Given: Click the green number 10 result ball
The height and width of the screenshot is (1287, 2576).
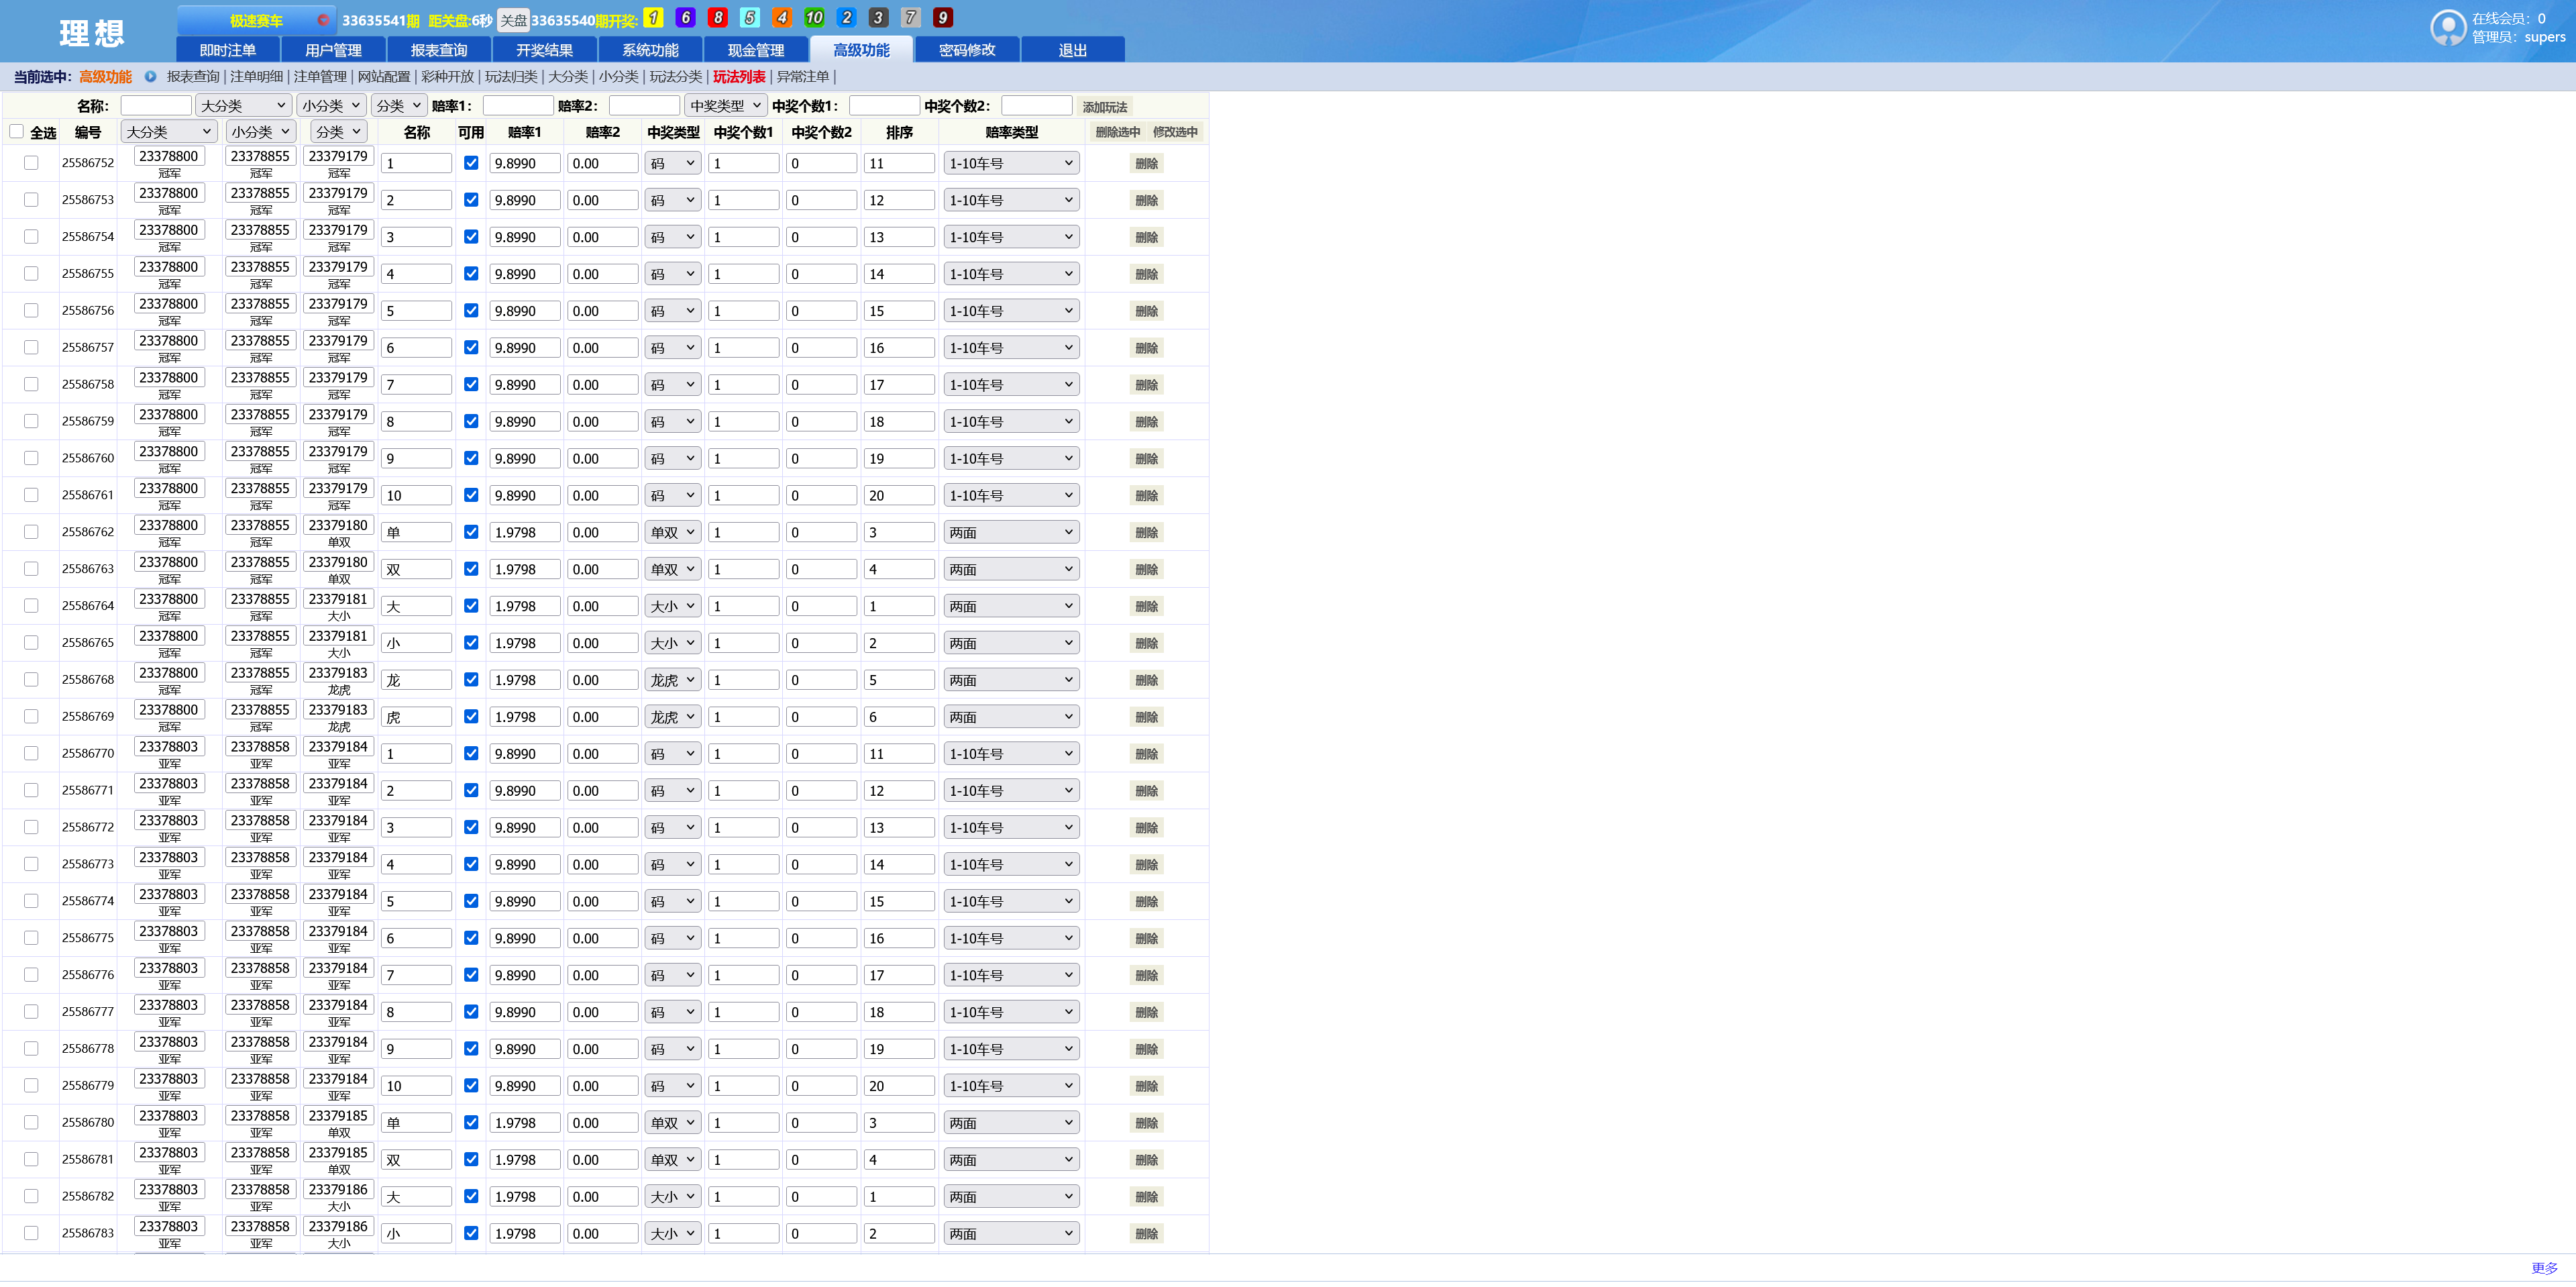Looking at the screenshot, I should (814, 18).
